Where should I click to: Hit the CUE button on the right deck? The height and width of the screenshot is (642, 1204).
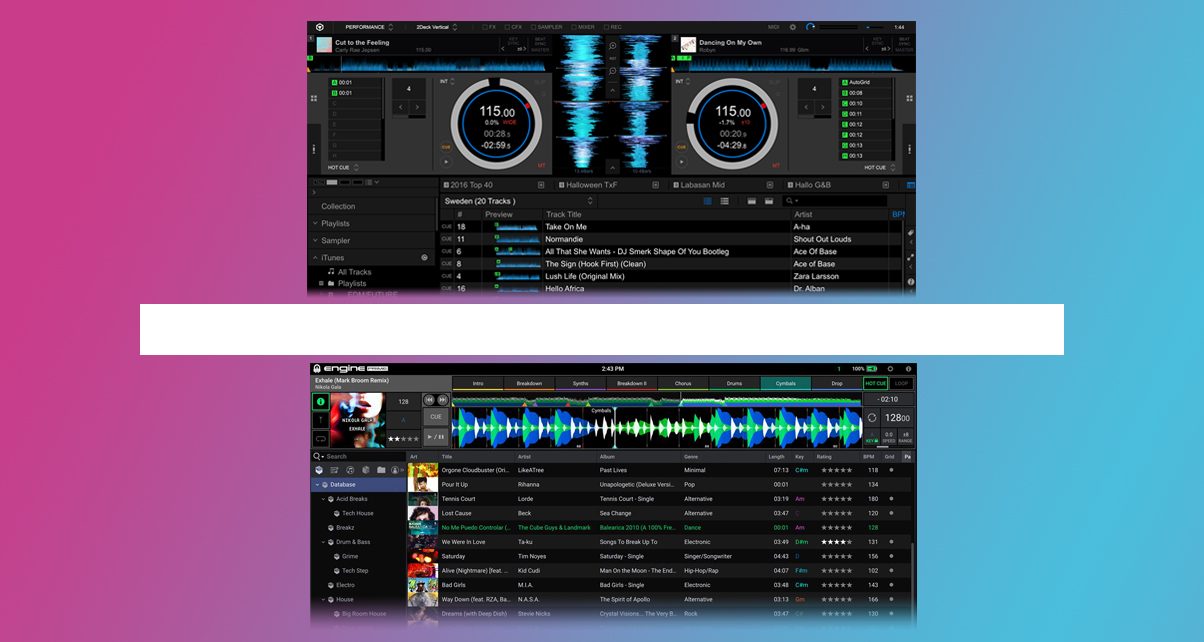coord(684,147)
